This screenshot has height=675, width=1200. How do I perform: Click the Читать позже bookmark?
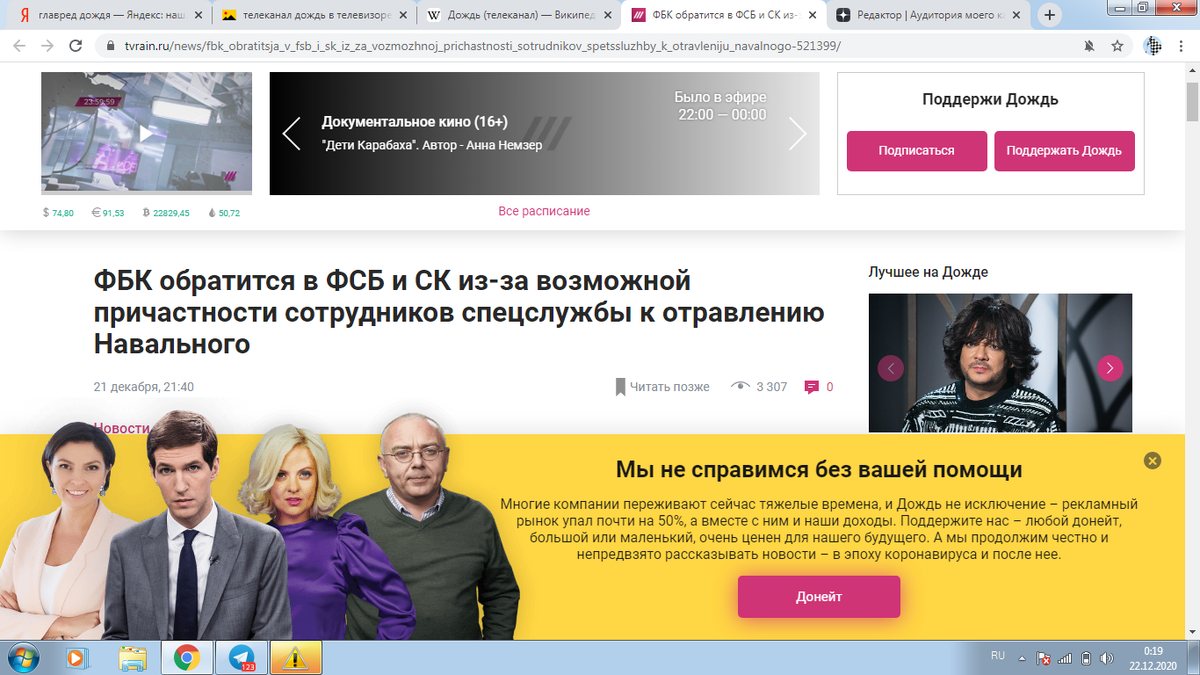pos(662,387)
